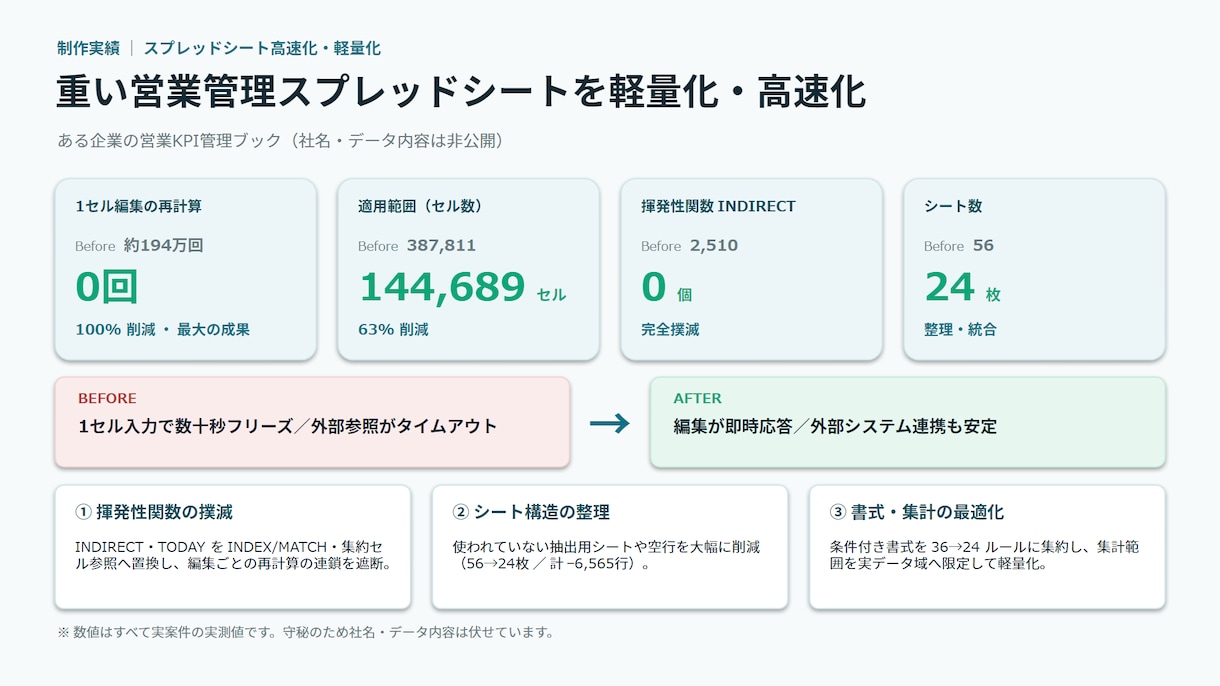Select the card title シート数
The width and height of the screenshot is (1220, 686).
[x=953, y=206]
